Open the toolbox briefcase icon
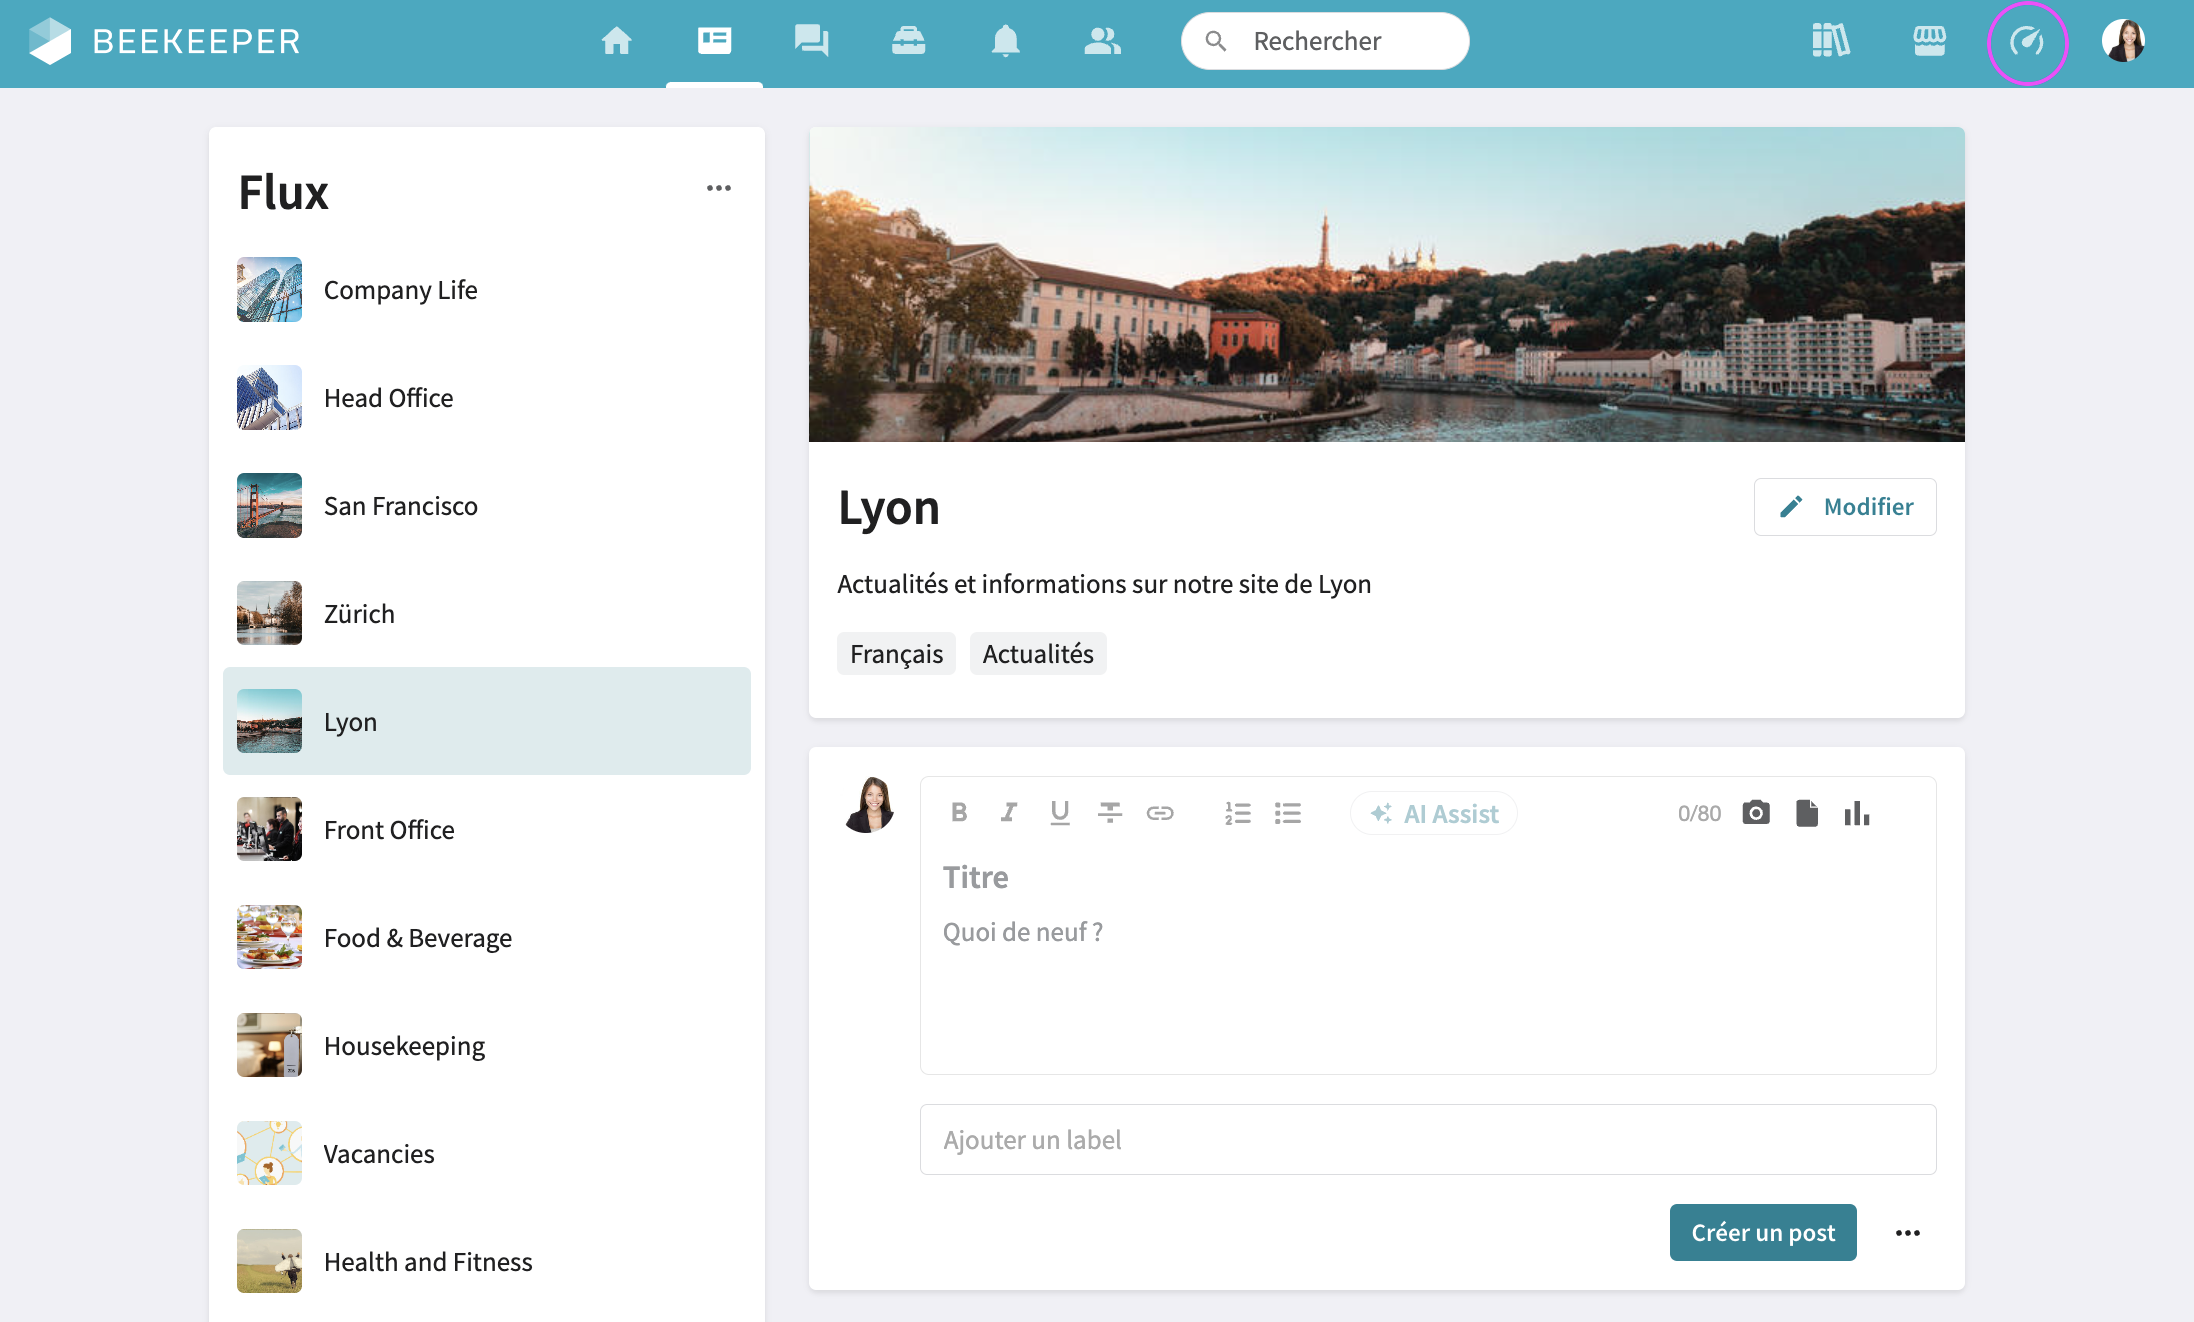Image resolution: width=2194 pixels, height=1322 pixels. click(x=908, y=41)
